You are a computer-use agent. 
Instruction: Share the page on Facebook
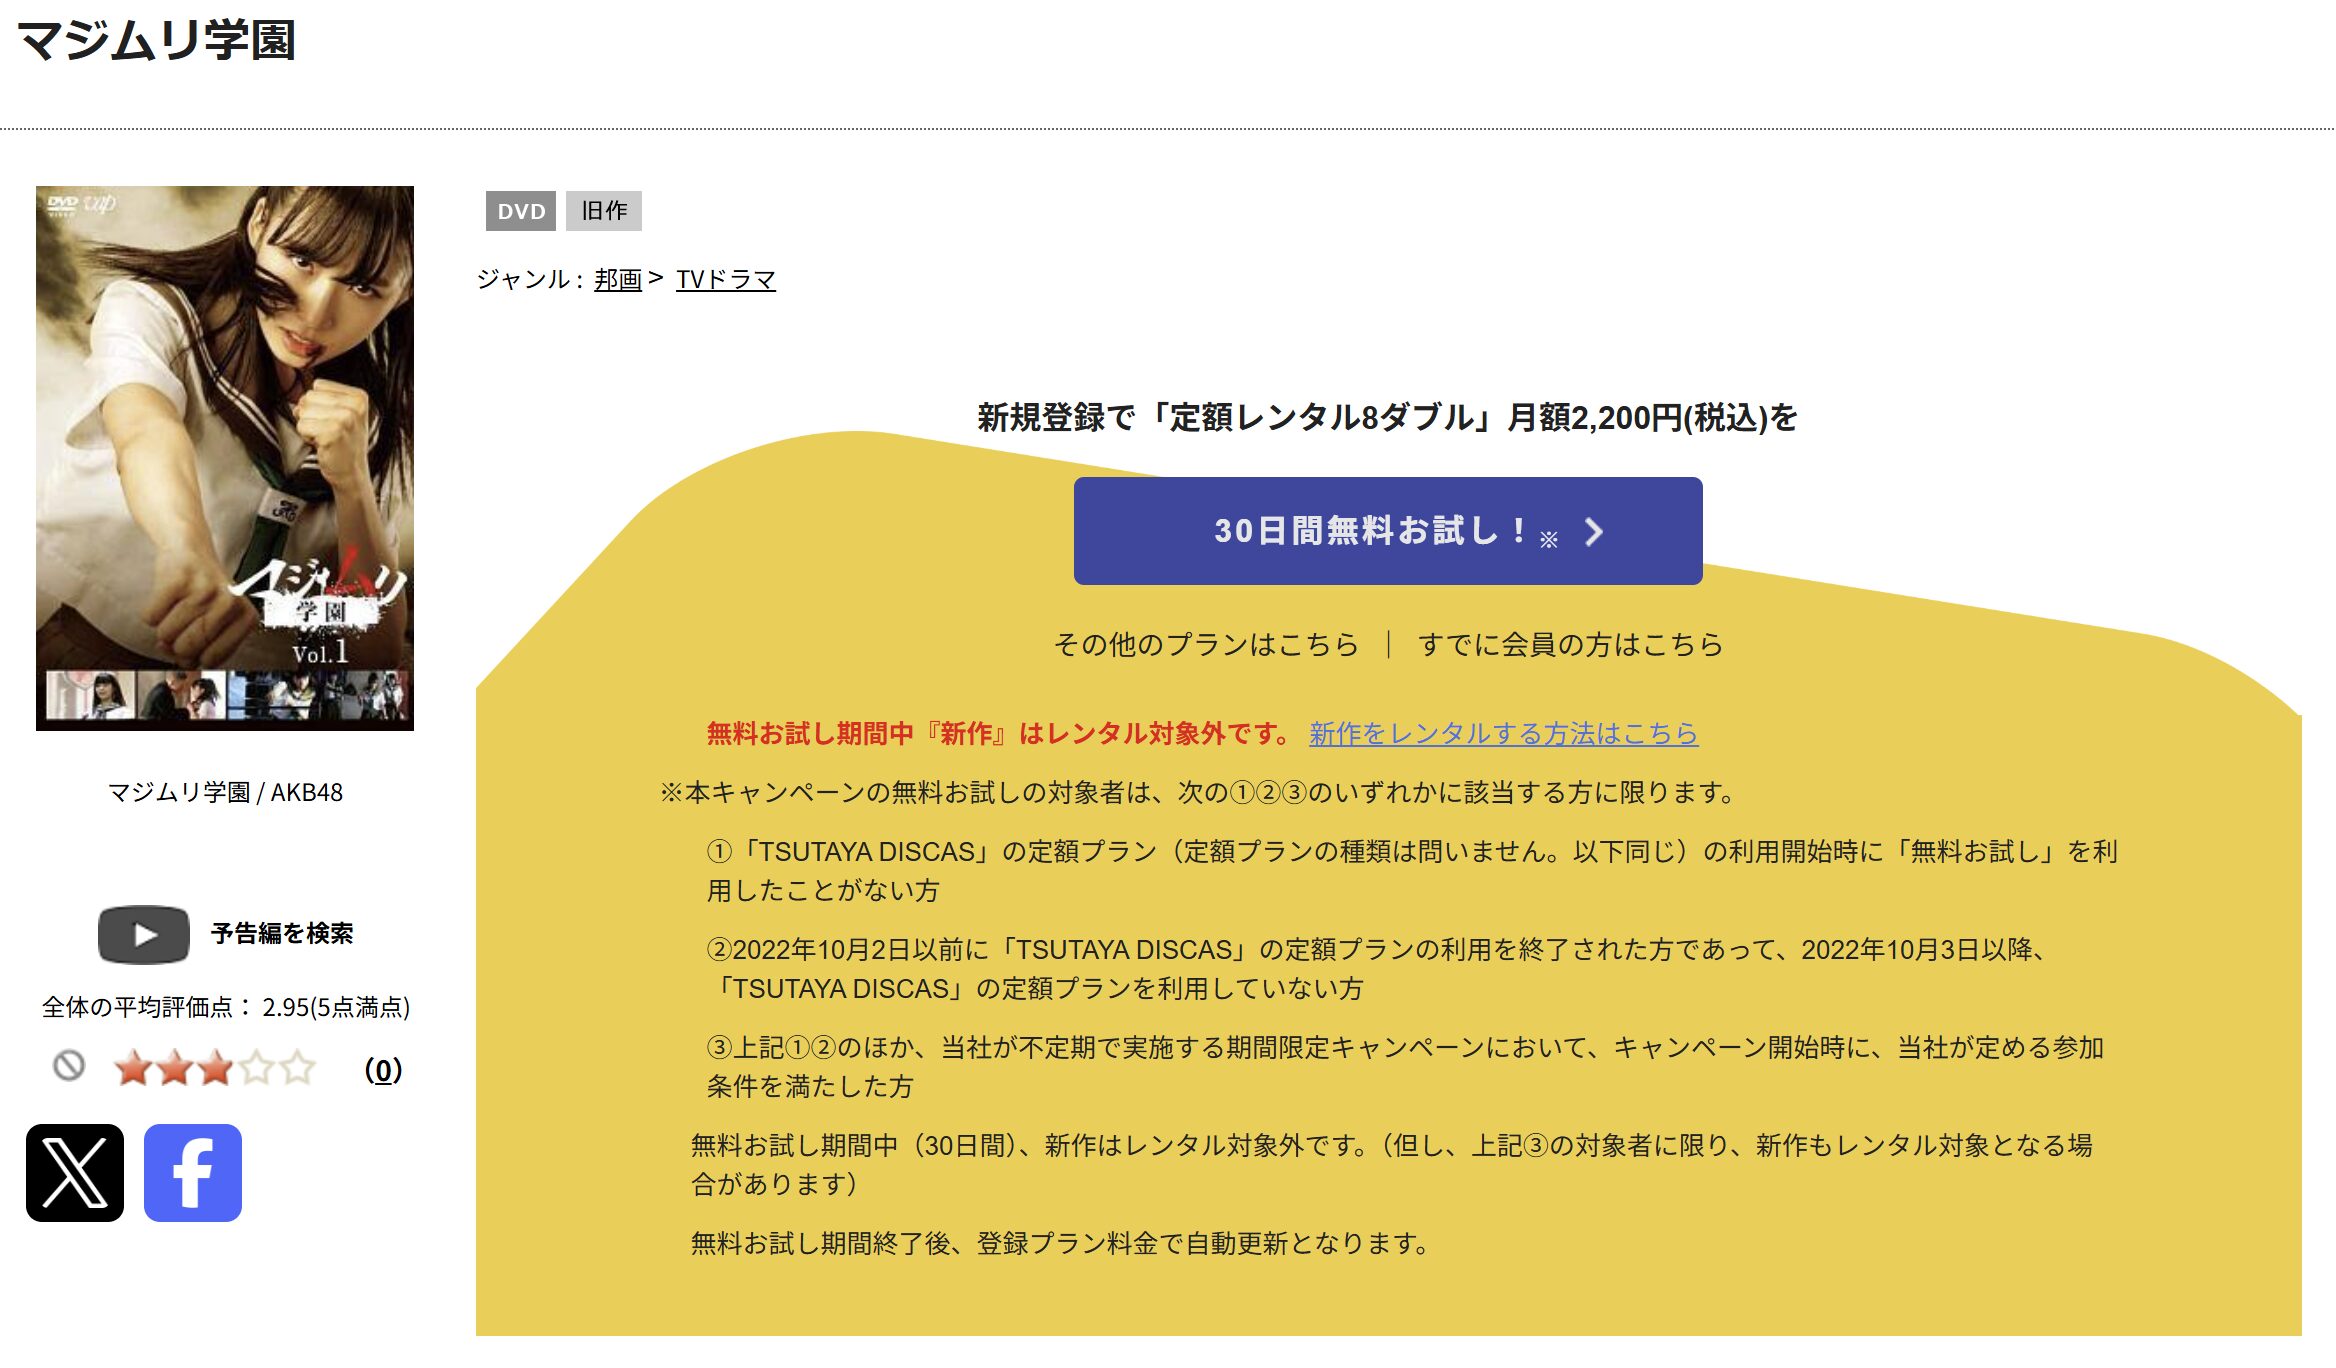[193, 1173]
